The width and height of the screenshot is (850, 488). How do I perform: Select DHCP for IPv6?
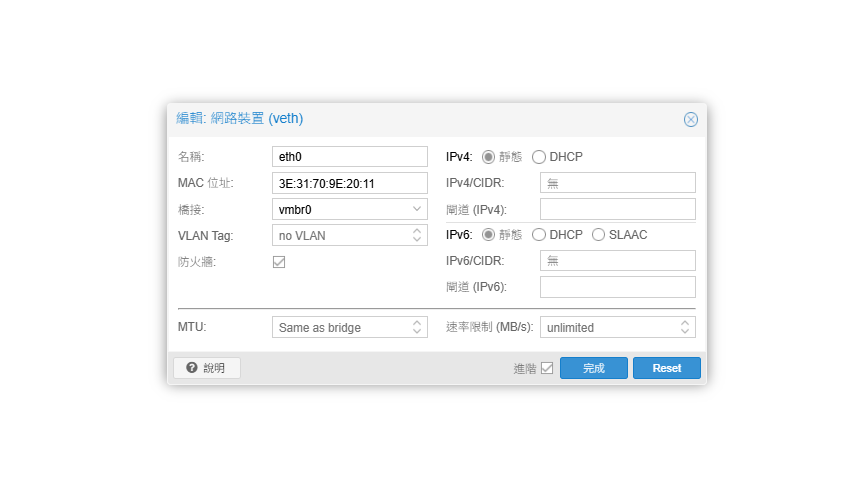click(539, 235)
